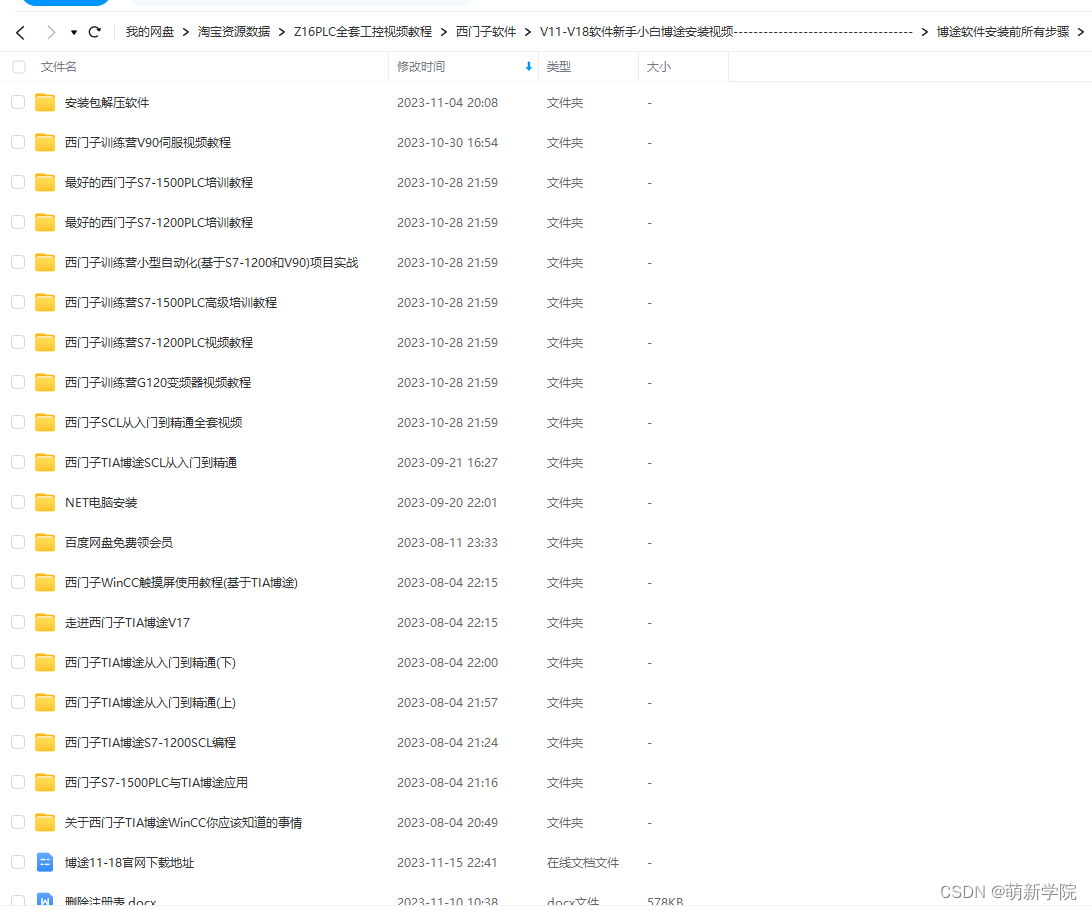Open folder name 西门子训练营S7-1200PLC视频教程
Image resolution: width=1092 pixels, height=910 pixels.
tap(159, 343)
